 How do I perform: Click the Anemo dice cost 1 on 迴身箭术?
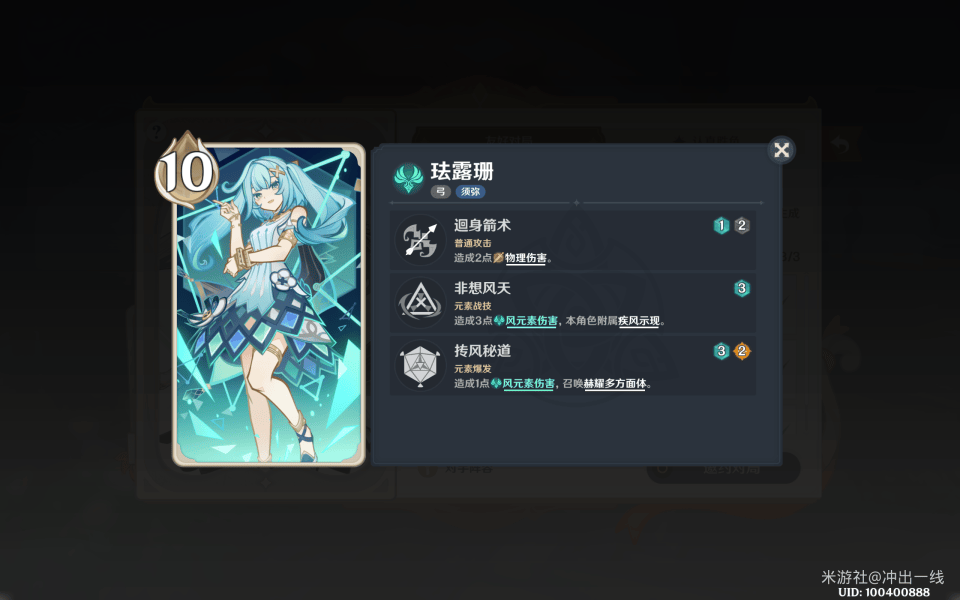[721, 226]
